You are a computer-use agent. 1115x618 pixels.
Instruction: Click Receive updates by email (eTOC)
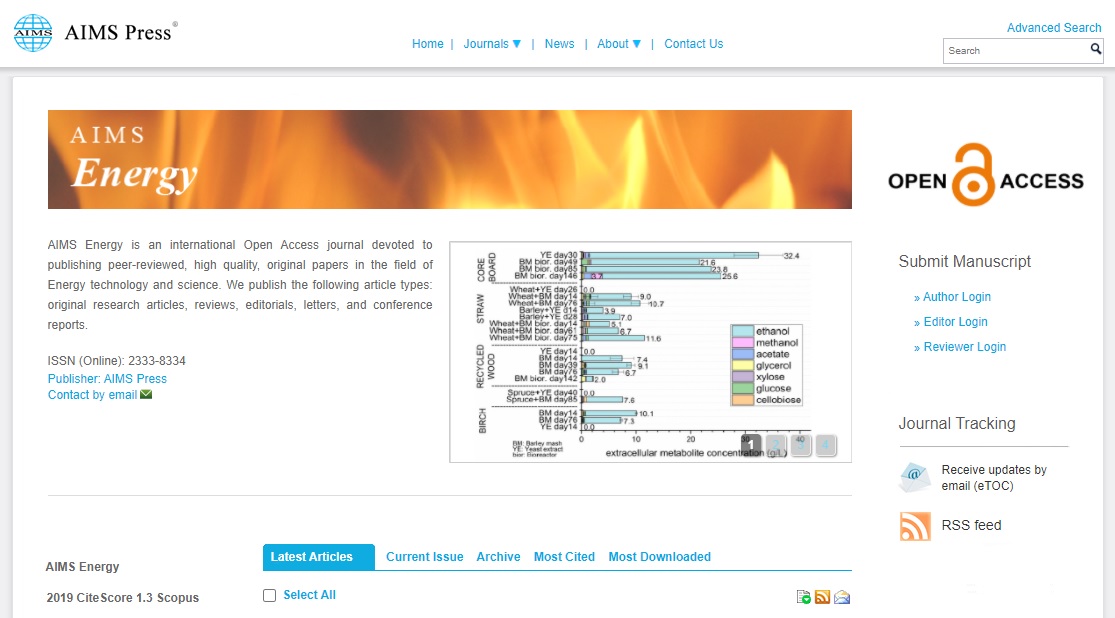tap(994, 478)
